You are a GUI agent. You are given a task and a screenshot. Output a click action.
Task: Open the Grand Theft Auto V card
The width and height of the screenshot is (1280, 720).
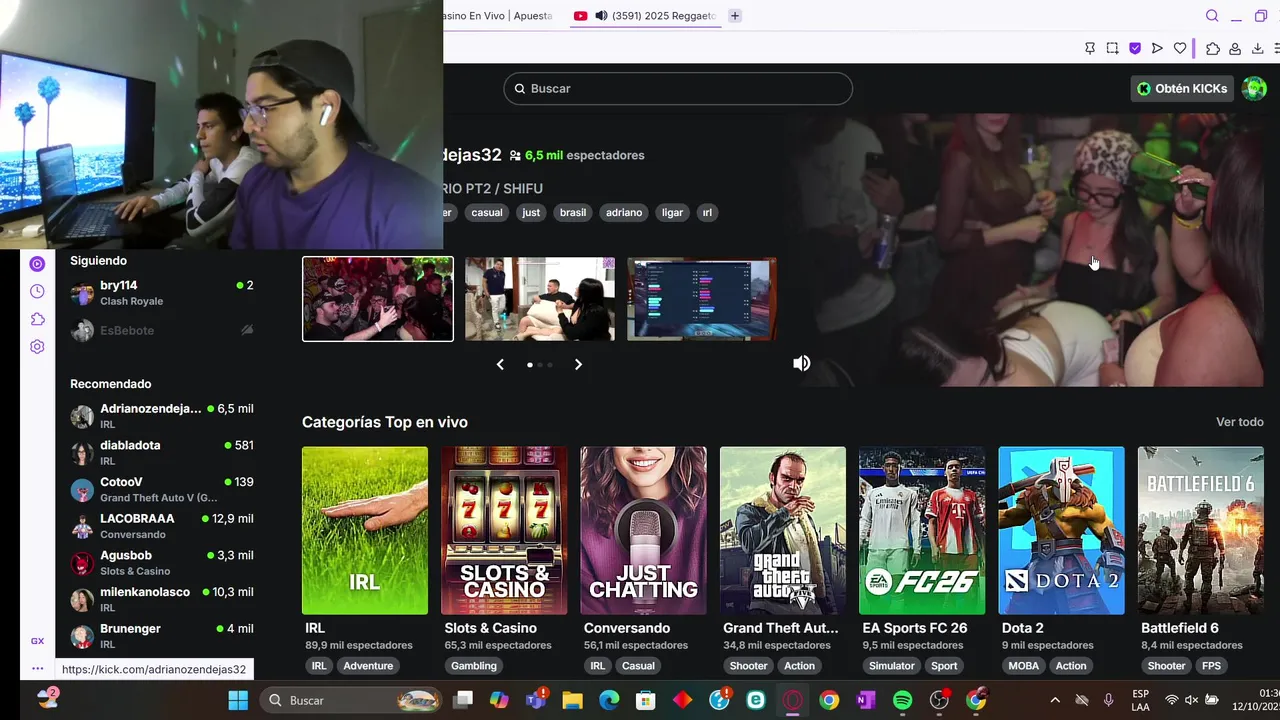coord(783,530)
